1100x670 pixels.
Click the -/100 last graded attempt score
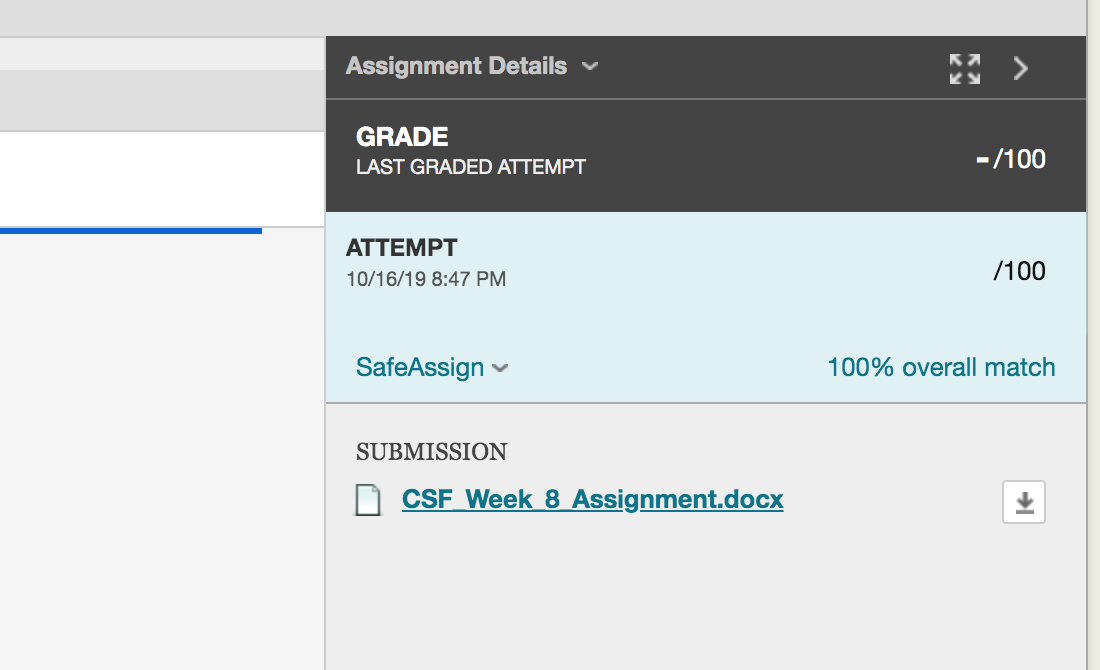(1010, 159)
